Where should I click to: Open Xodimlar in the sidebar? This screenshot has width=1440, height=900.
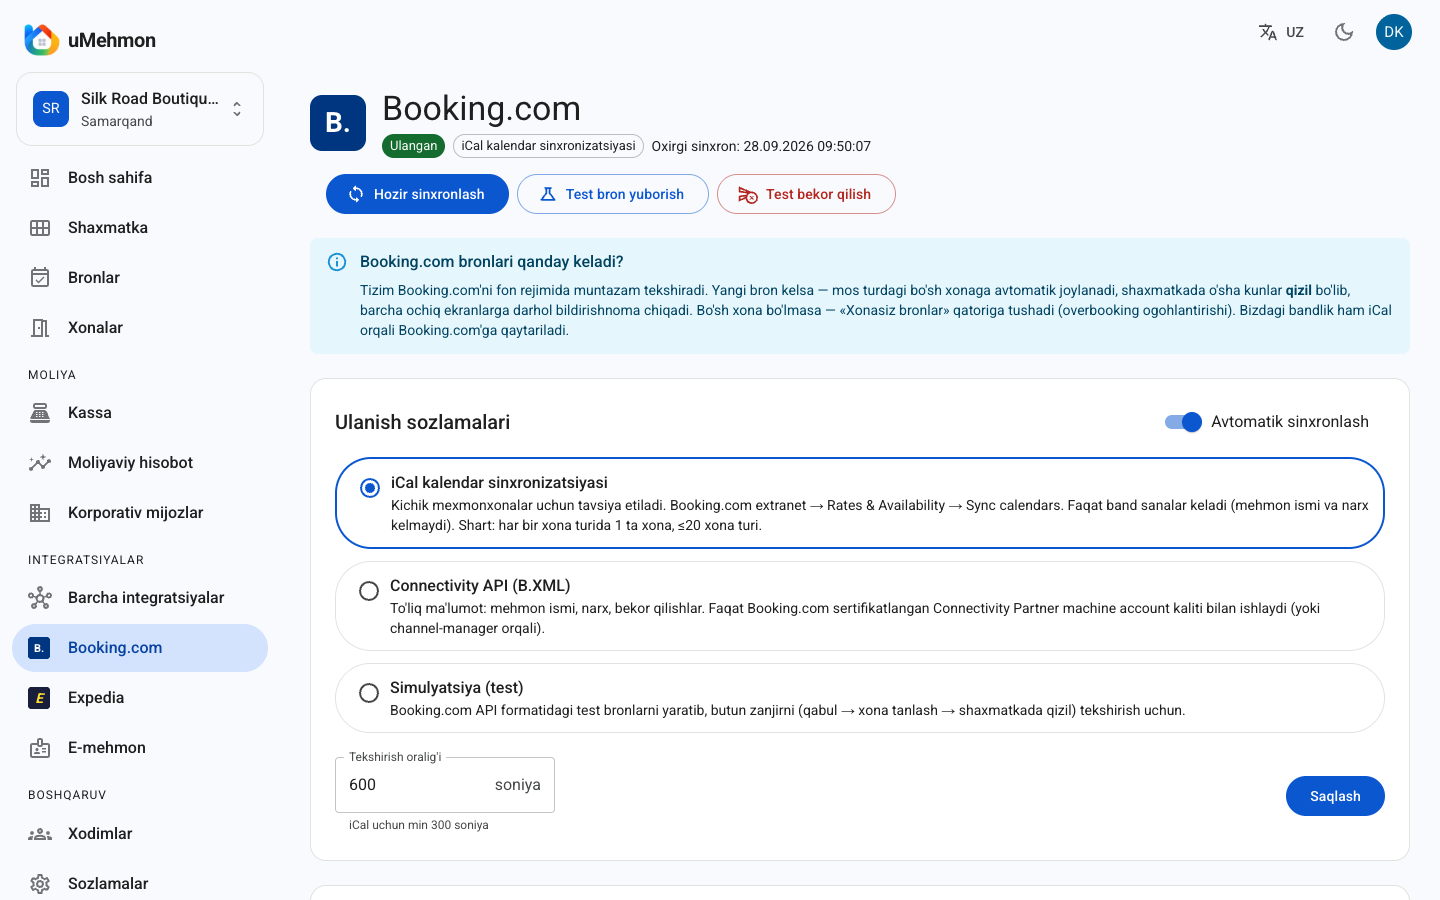click(x=140, y=834)
